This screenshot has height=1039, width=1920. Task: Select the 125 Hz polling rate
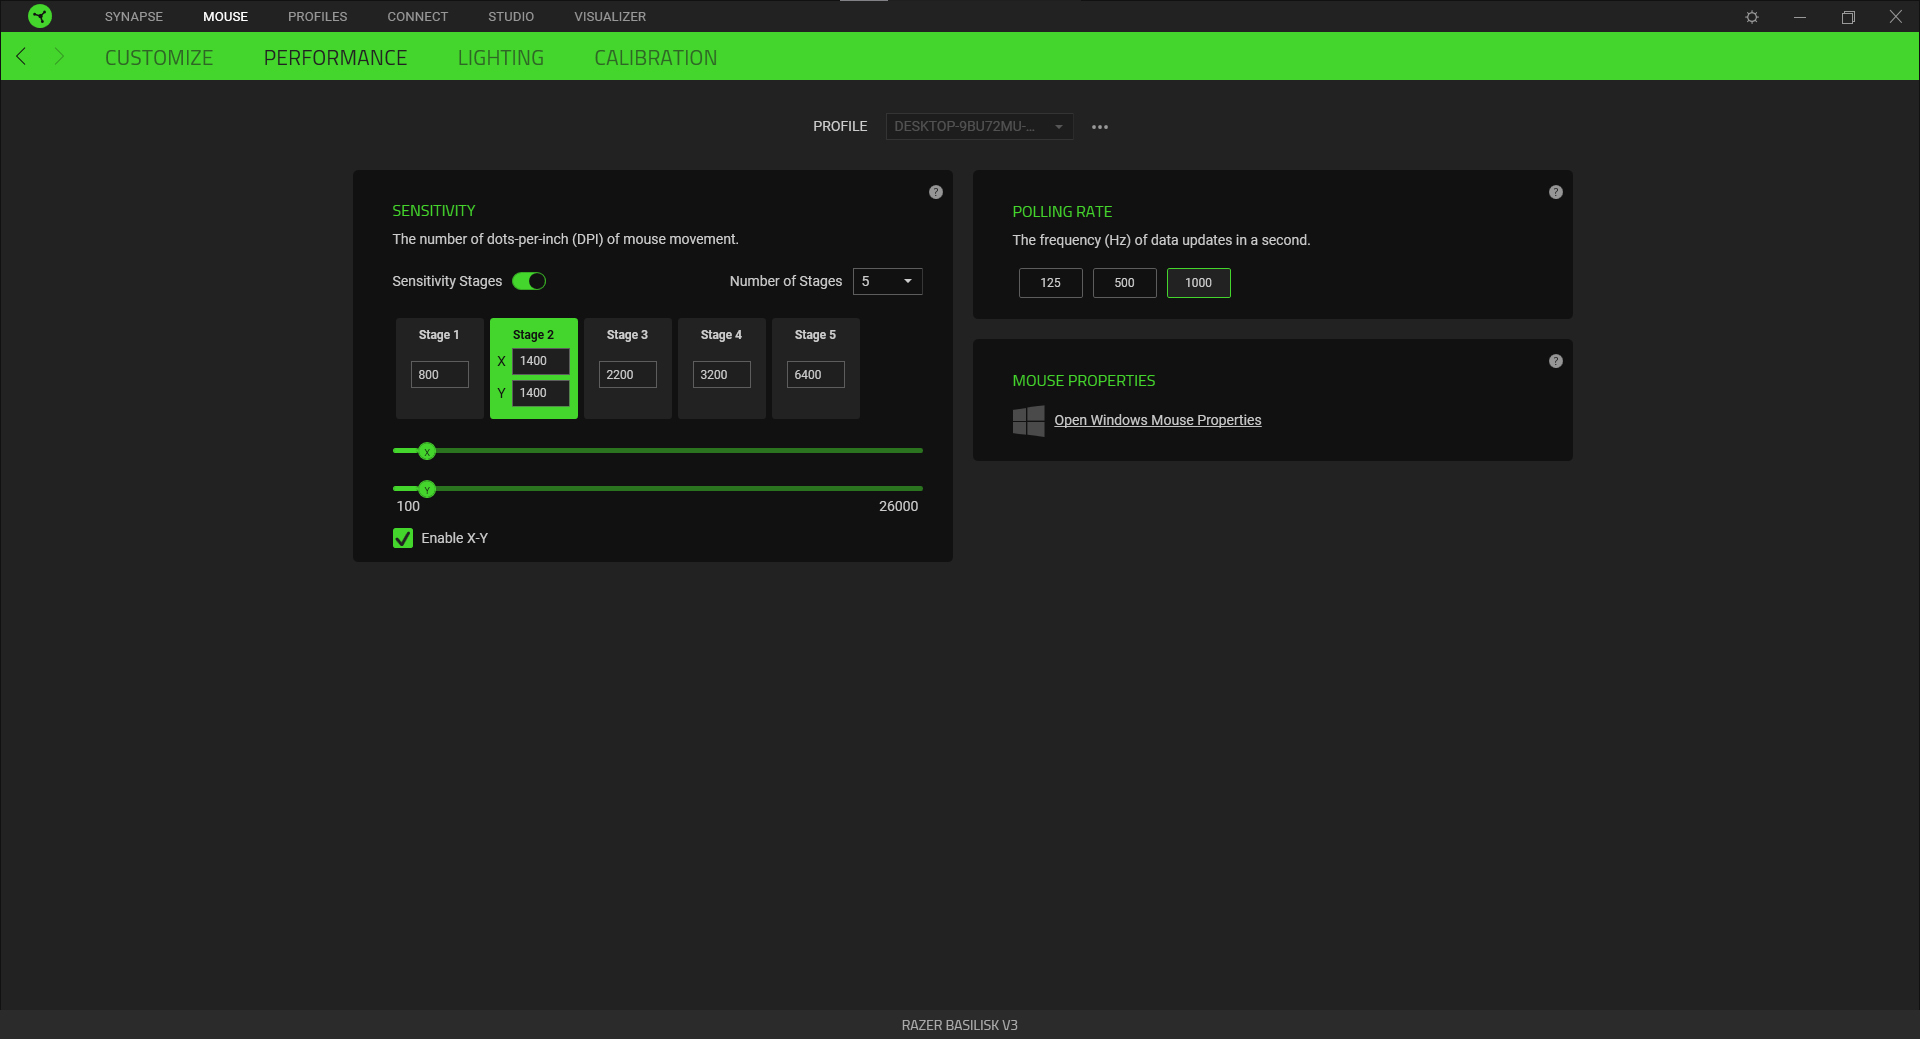click(1050, 283)
